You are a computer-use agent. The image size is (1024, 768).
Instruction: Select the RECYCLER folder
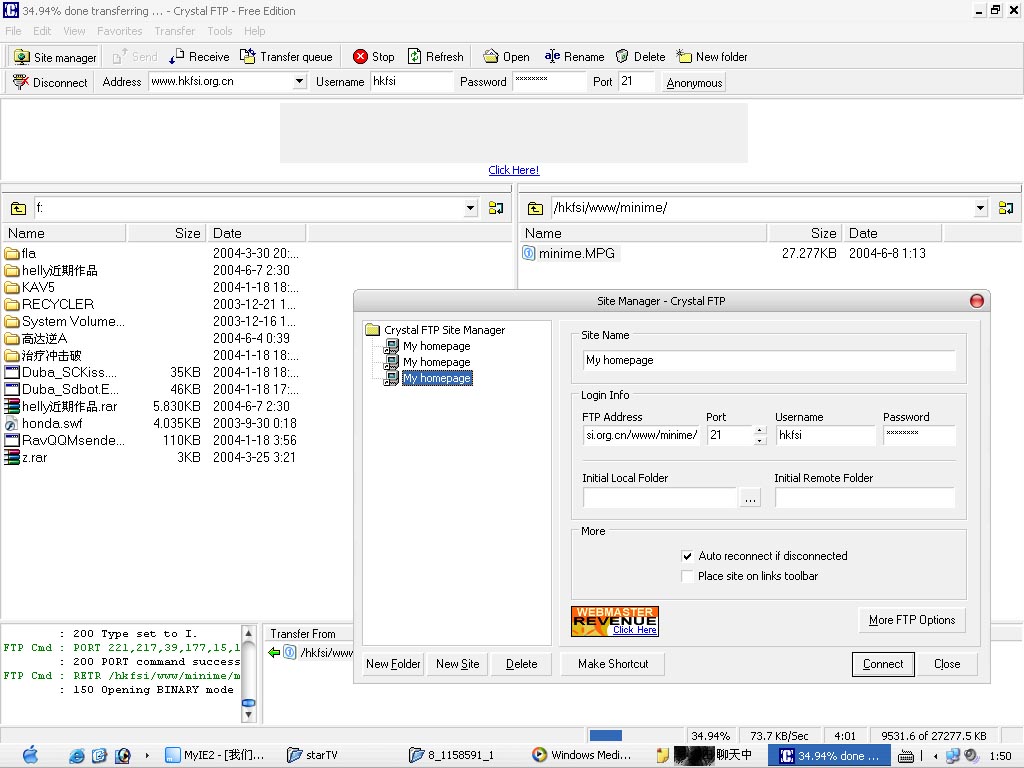(50, 304)
